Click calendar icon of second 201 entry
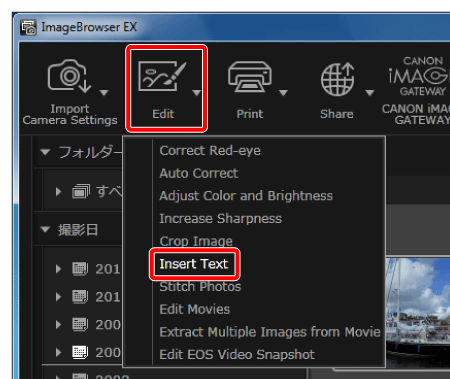The width and height of the screenshot is (450, 379). click(80, 296)
